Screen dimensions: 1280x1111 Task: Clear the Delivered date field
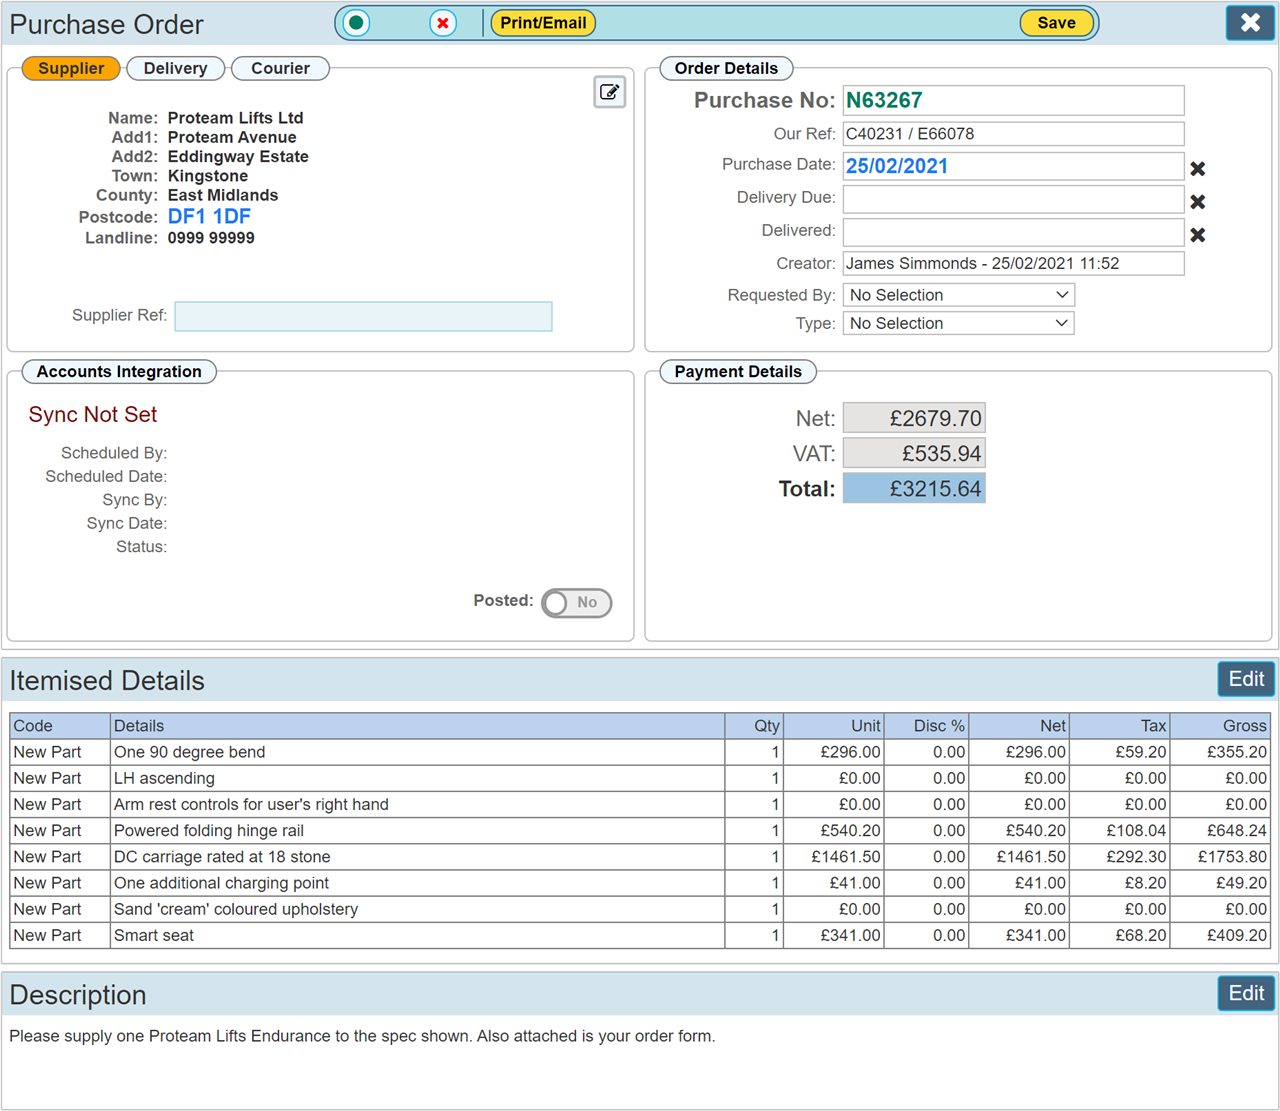coord(1198,235)
